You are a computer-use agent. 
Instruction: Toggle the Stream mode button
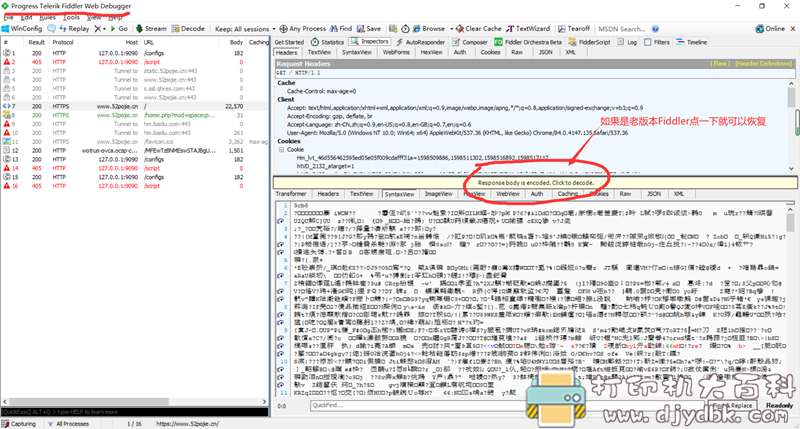click(151, 29)
